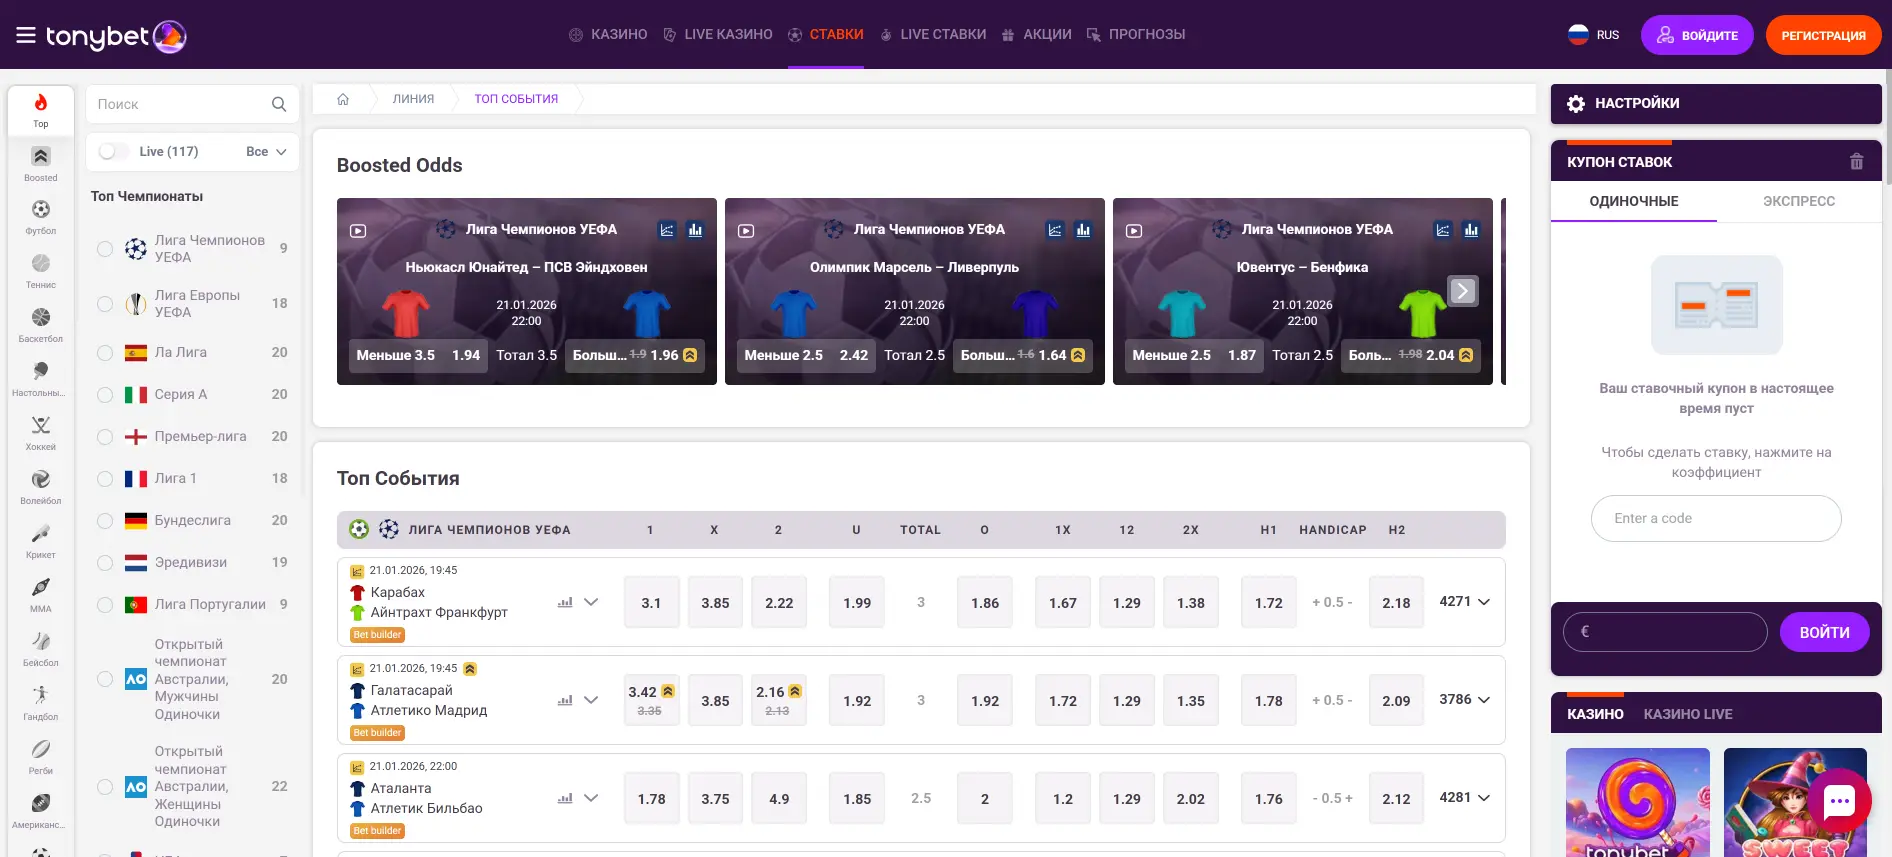1892x857 pixels.
Task: Open АКЦИИ in top navigation
Action: 1036,34
